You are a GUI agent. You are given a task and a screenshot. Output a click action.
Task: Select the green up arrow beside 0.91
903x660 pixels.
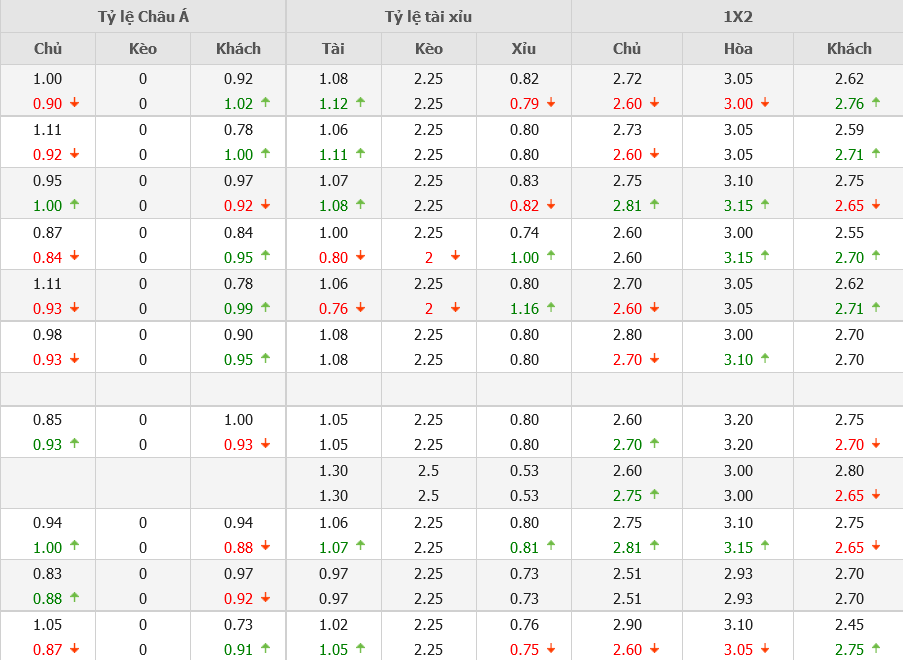pyautogui.click(x=265, y=649)
